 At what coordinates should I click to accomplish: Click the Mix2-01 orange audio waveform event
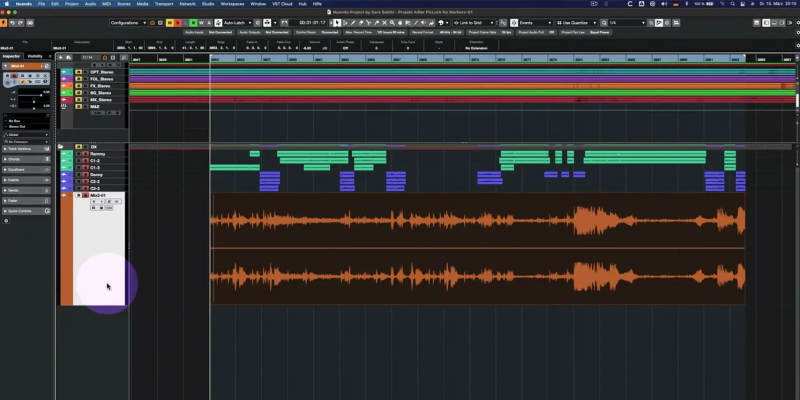click(x=478, y=248)
